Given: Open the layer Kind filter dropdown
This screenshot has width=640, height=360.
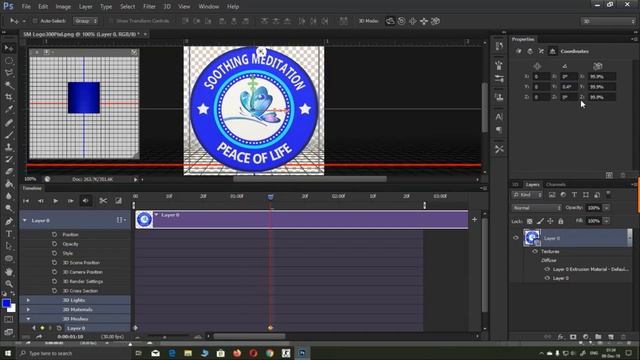Looking at the screenshot, I should point(527,195).
